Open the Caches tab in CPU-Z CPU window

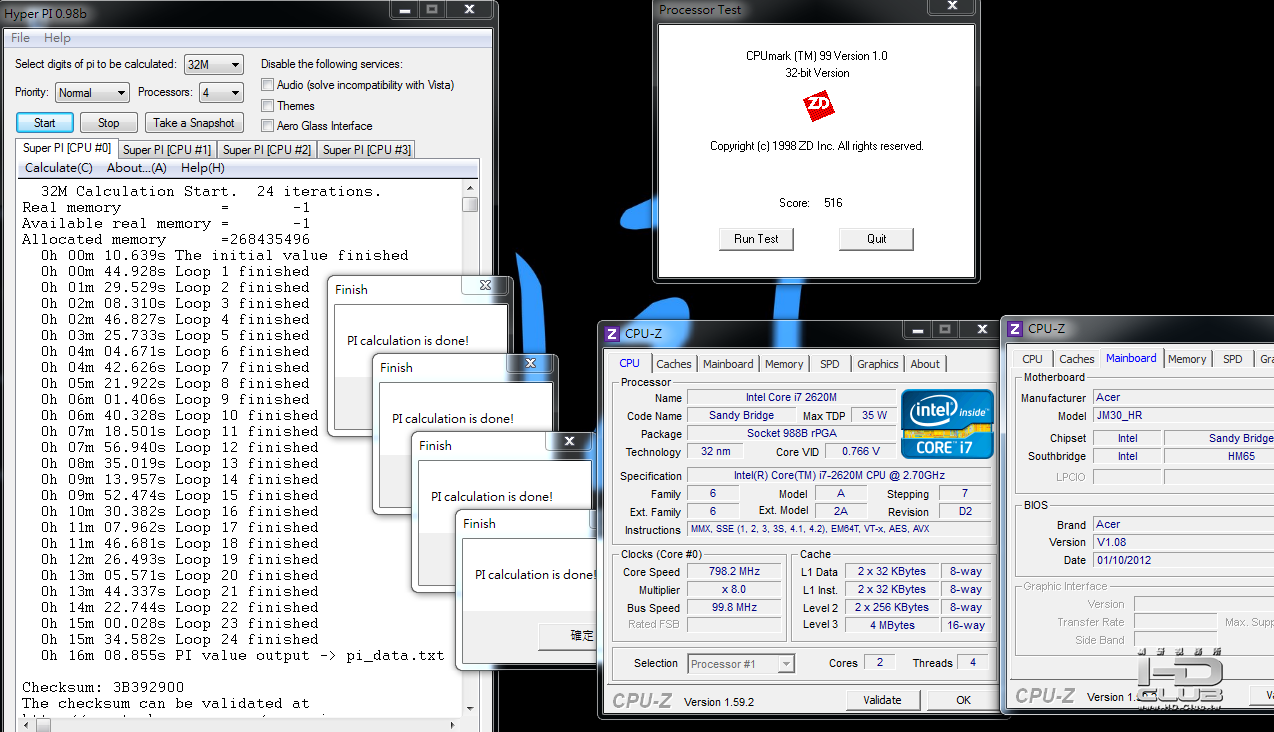(x=674, y=364)
